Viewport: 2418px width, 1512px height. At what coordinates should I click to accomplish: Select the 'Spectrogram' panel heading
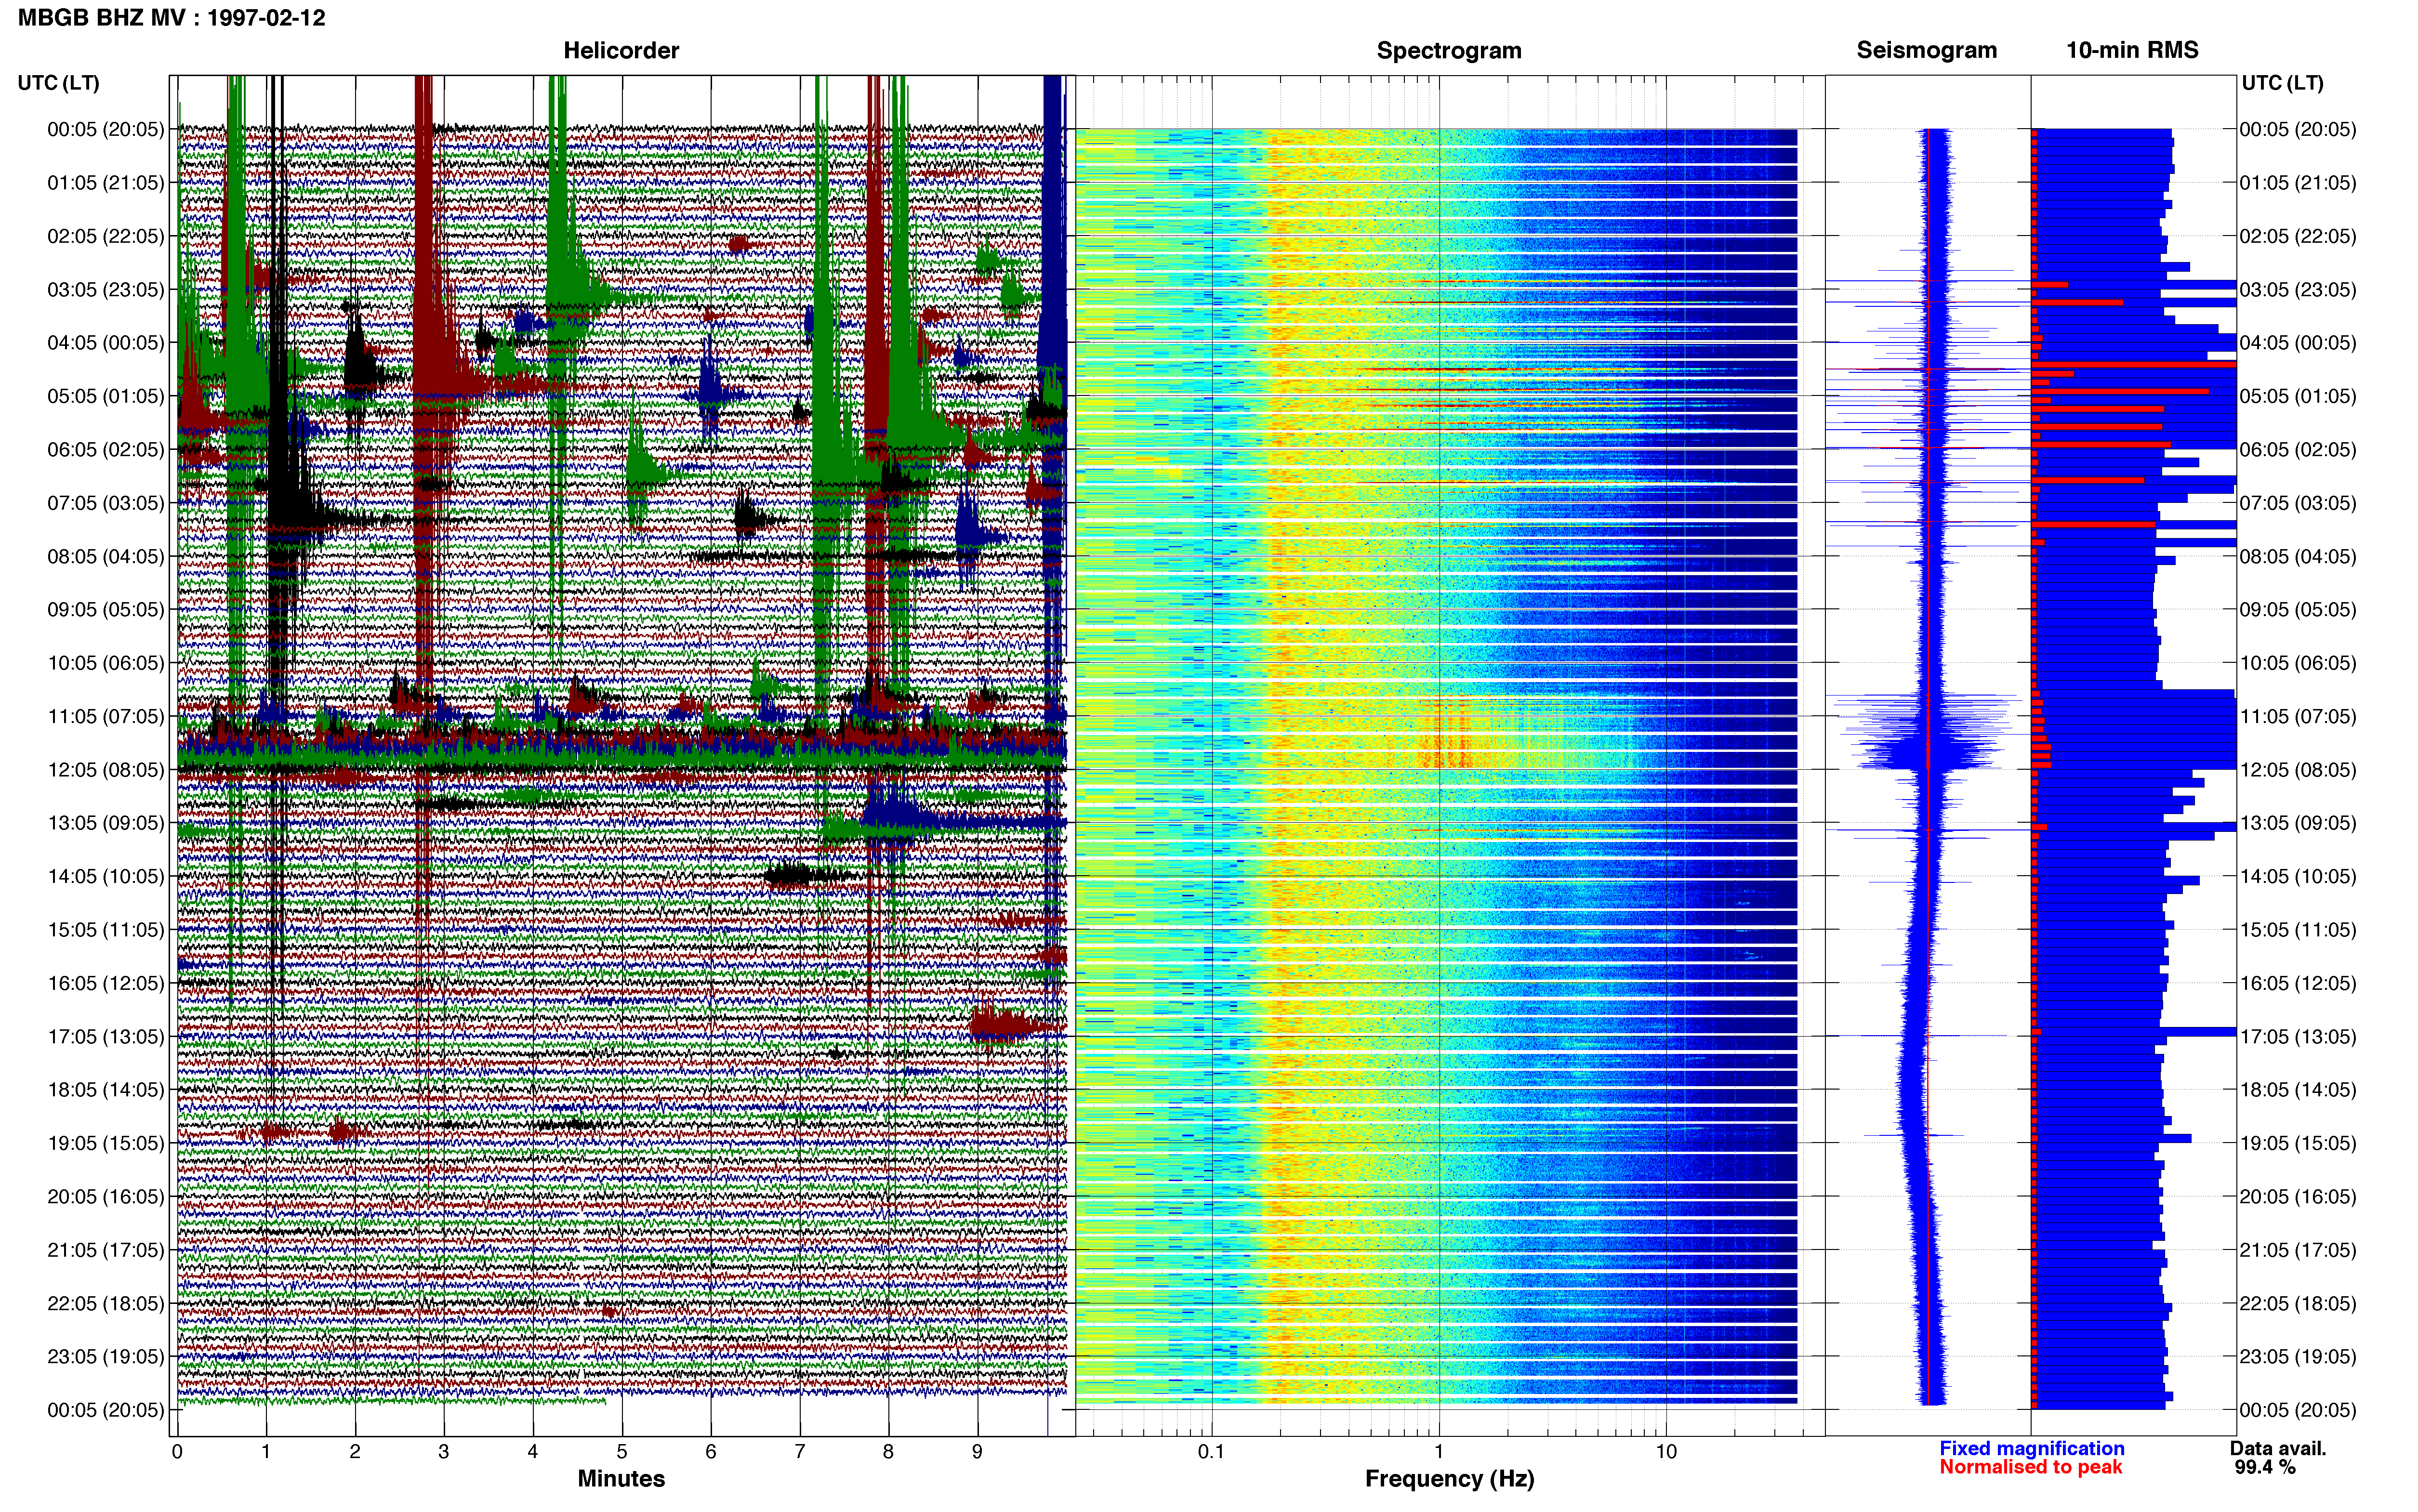click(x=1449, y=50)
